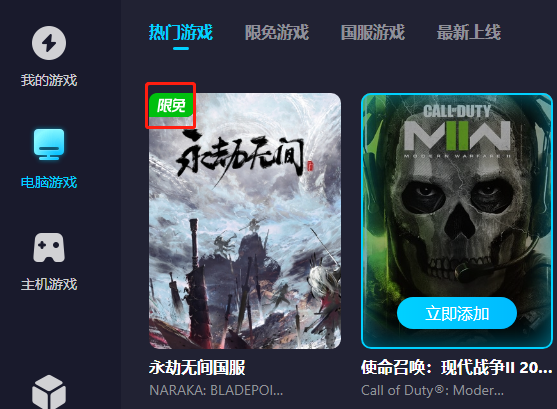Click the lightning bolt My Games icon
The height and width of the screenshot is (409, 557).
49,43
